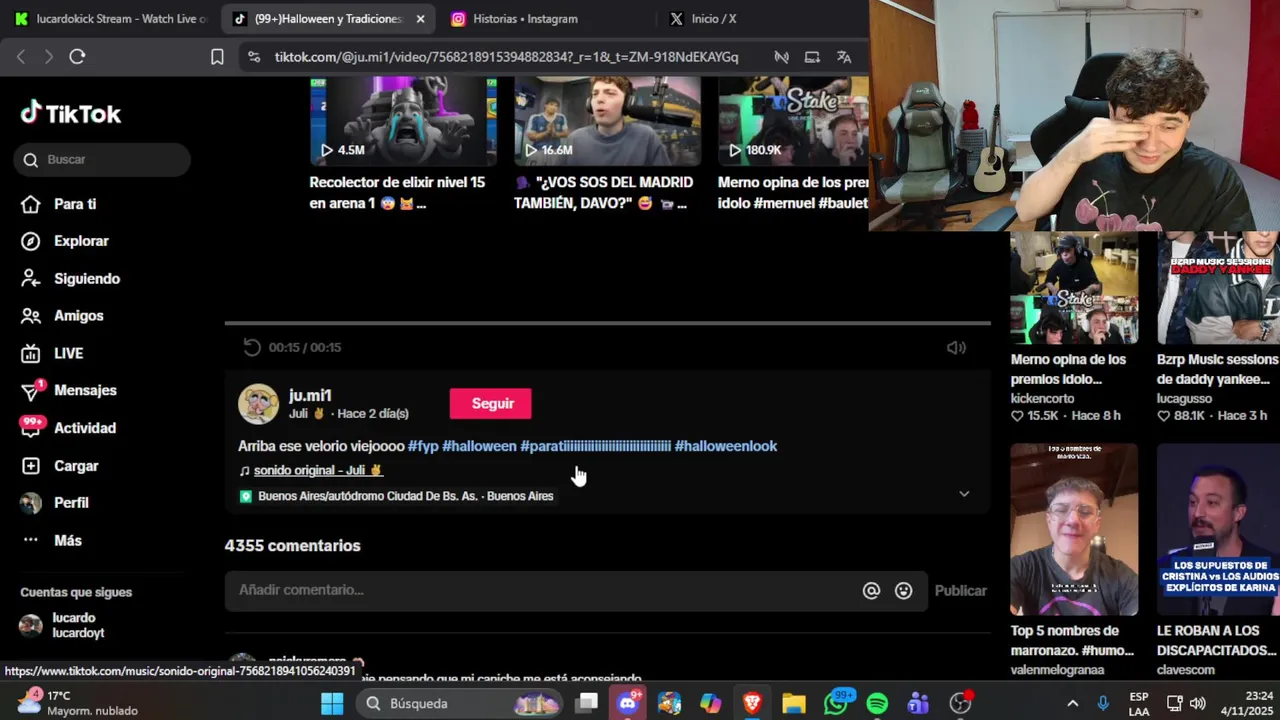Close the Halloween y Tradiciones TikTok tab
Screen dimensions: 1280x720
click(420, 19)
